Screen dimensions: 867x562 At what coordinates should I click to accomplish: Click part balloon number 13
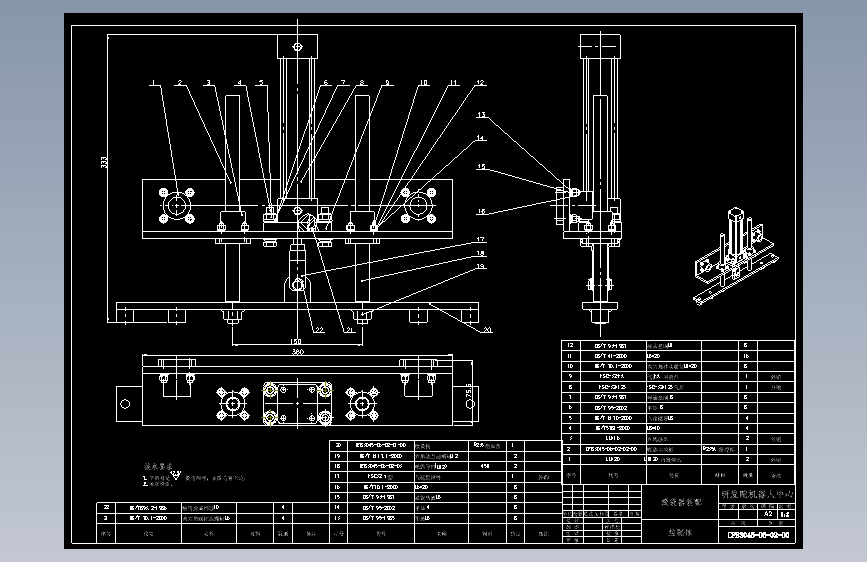pyautogui.click(x=482, y=115)
